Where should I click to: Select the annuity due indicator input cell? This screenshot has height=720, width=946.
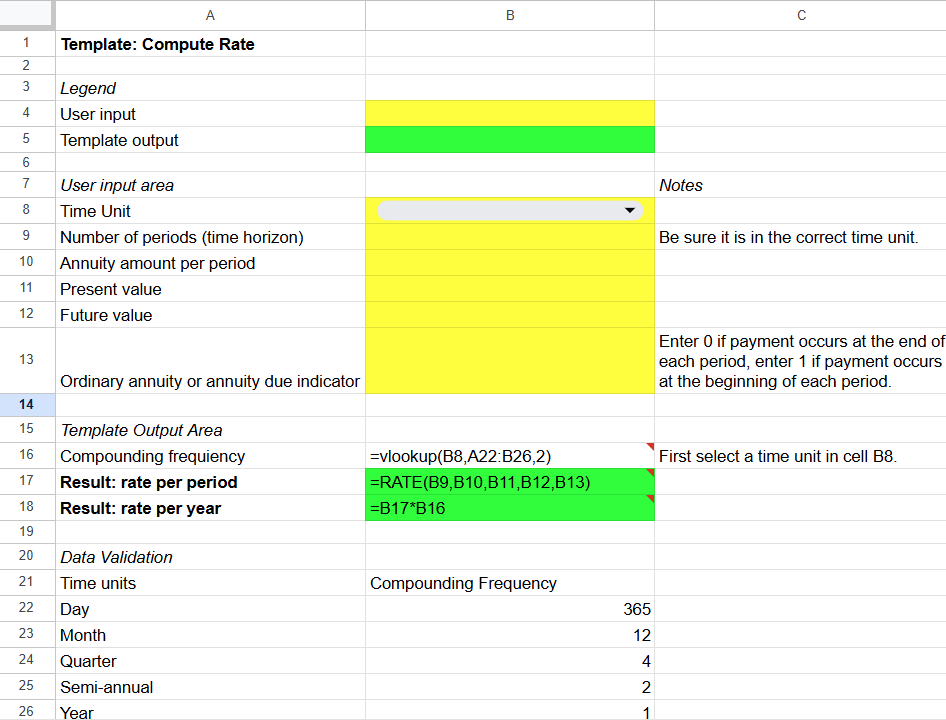point(510,360)
